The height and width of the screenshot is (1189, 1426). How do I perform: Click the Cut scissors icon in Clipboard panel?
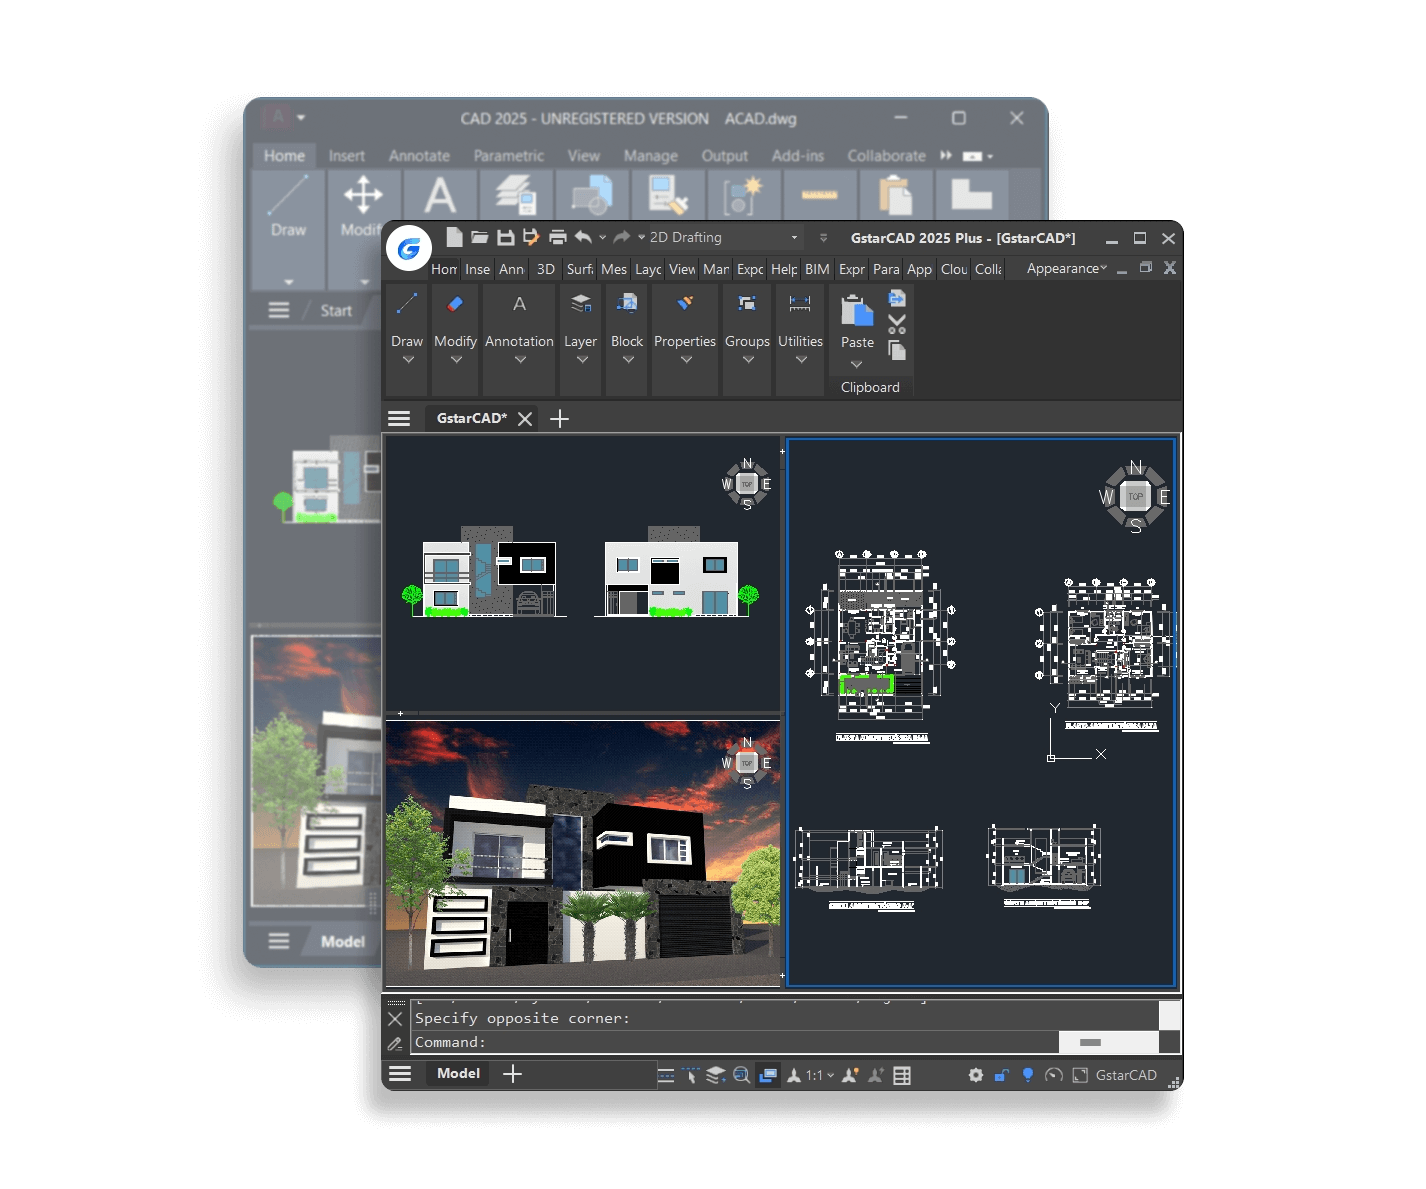coord(897,324)
